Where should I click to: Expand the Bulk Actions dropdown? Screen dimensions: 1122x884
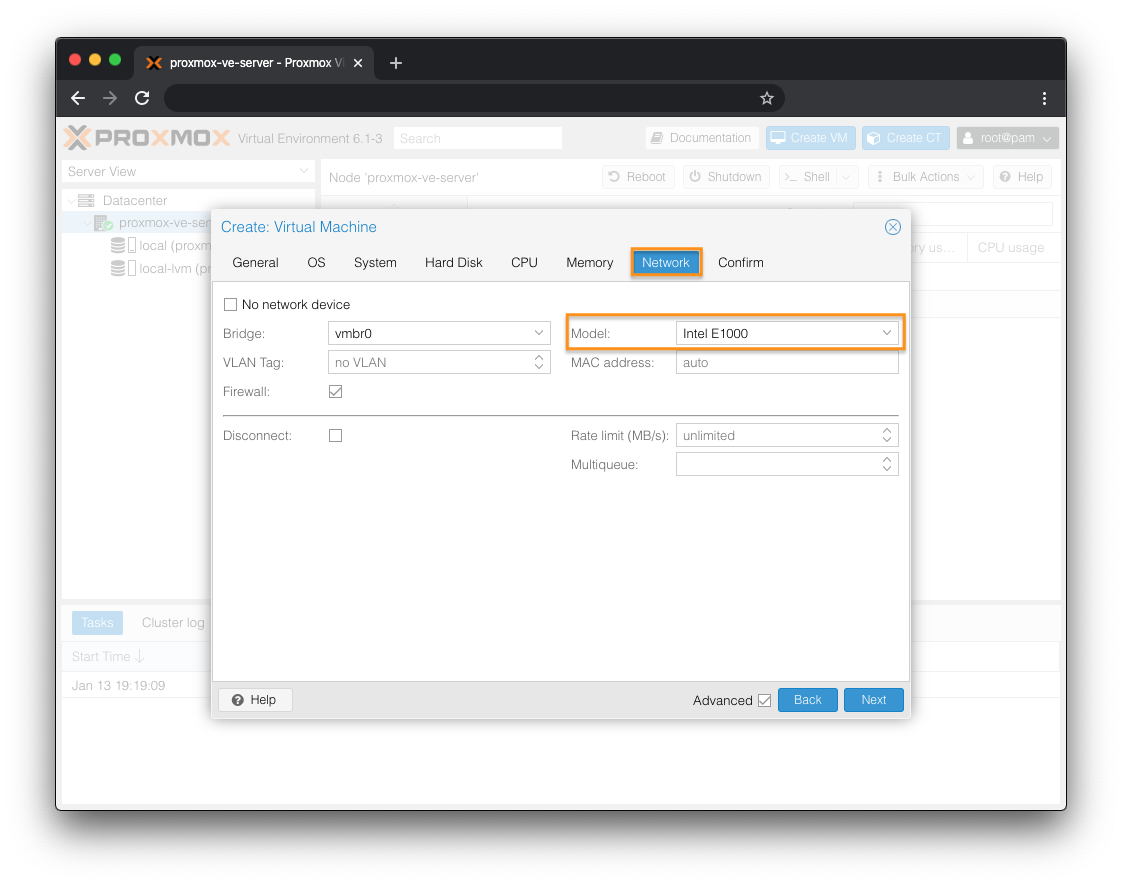point(970,177)
